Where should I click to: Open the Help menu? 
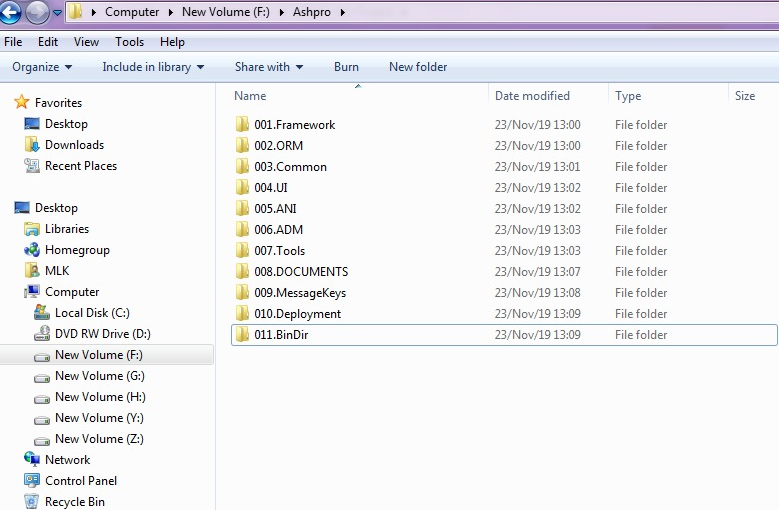pos(172,42)
